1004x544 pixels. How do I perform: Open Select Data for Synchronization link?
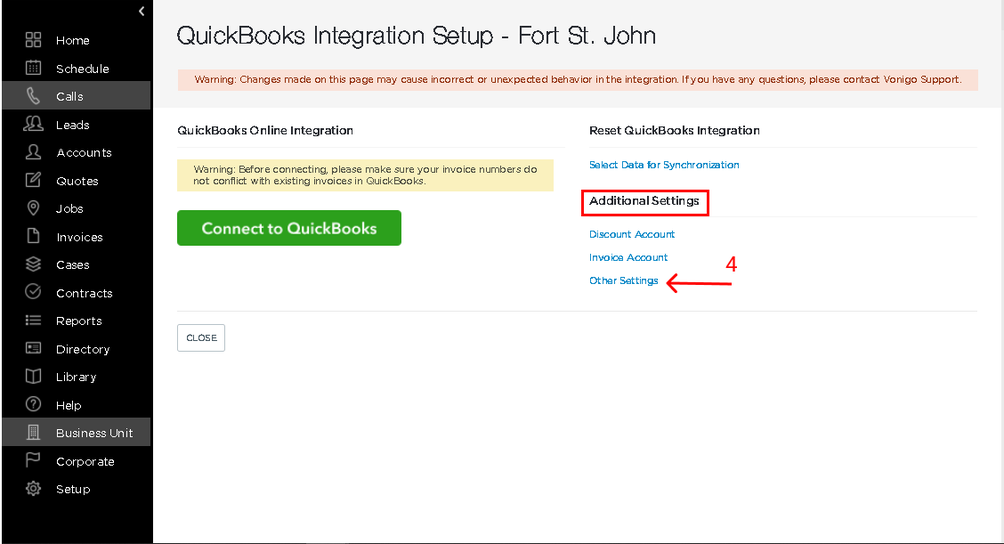pyautogui.click(x=664, y=165)
